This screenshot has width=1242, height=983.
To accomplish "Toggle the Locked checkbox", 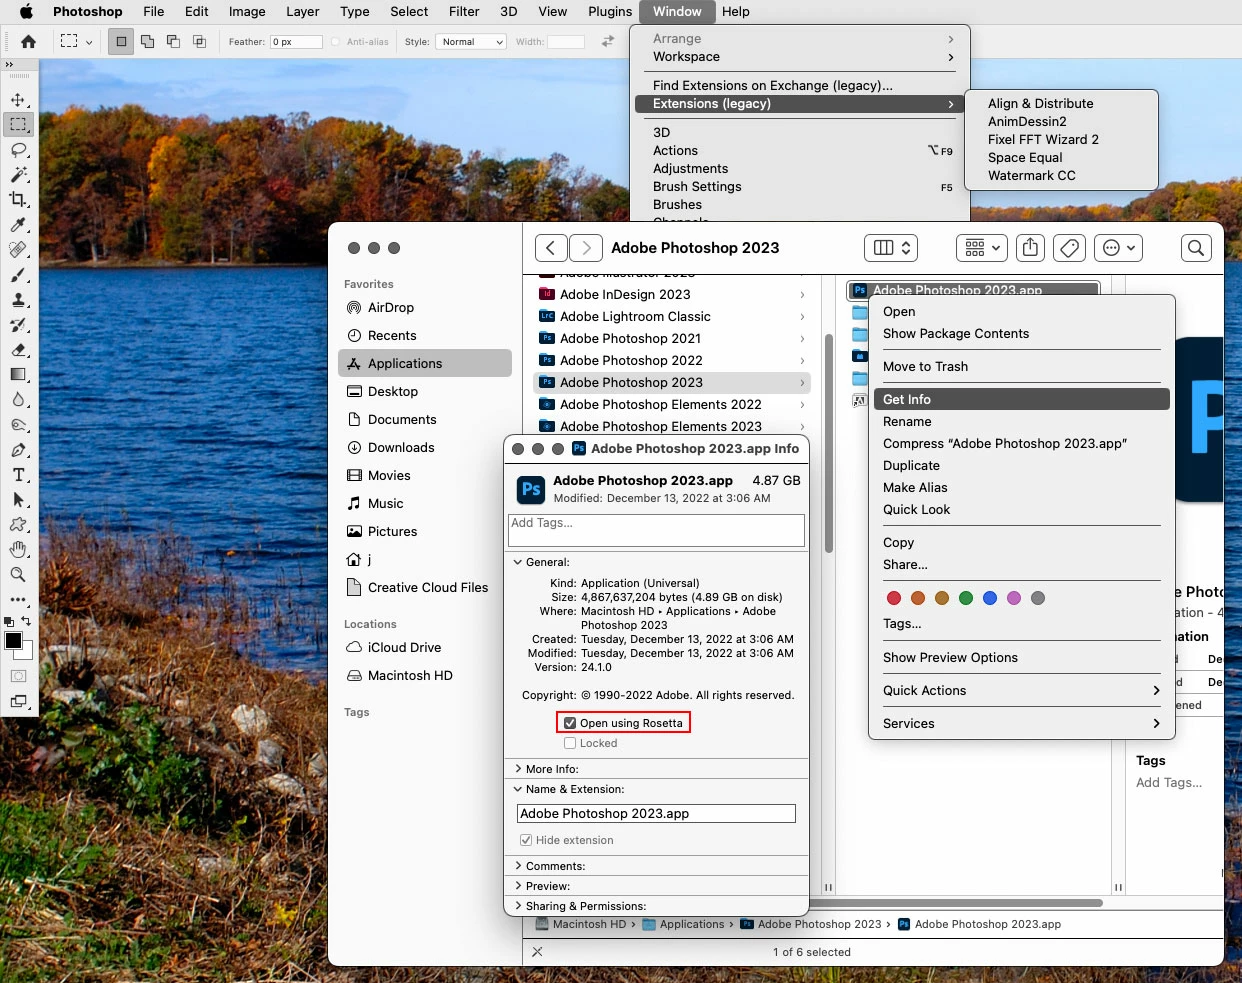I will [570, 743].
